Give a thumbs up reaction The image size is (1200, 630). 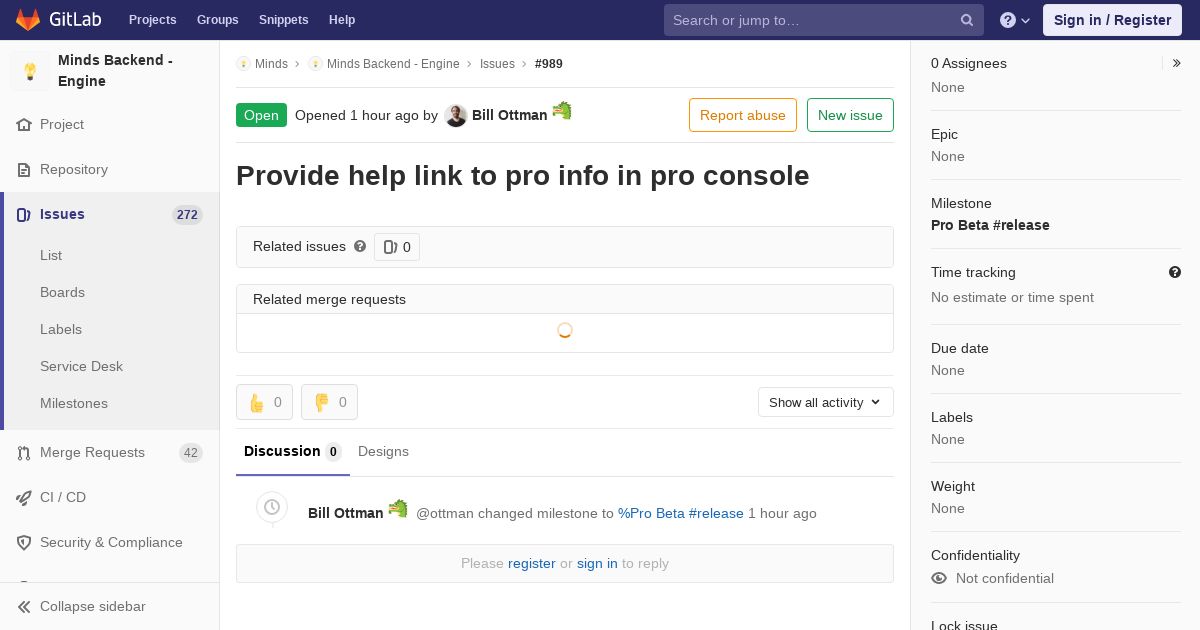pyautogui.click(x=264, y=402)
